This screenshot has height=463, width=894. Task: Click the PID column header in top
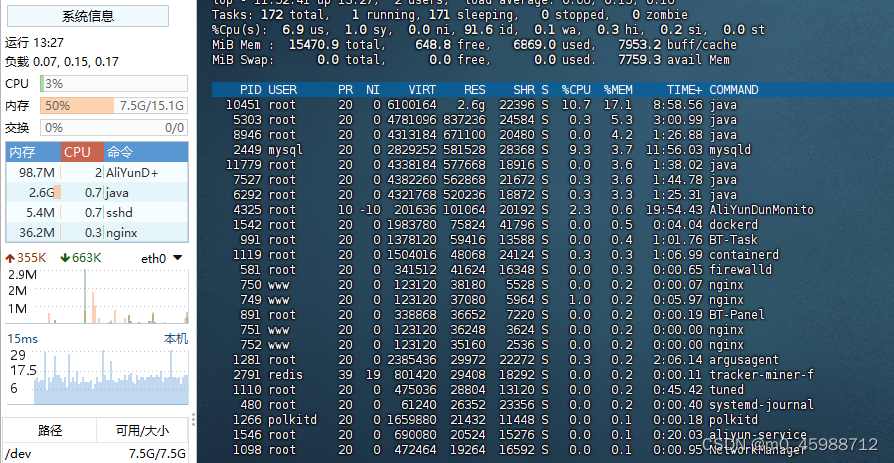coord(250,90)
